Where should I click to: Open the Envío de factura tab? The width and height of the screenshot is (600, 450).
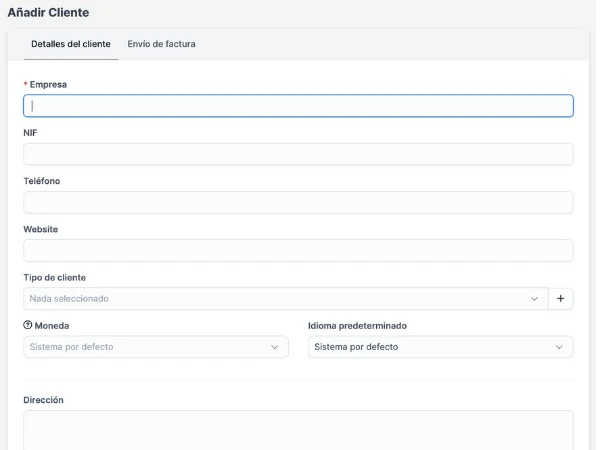point(161,44)
